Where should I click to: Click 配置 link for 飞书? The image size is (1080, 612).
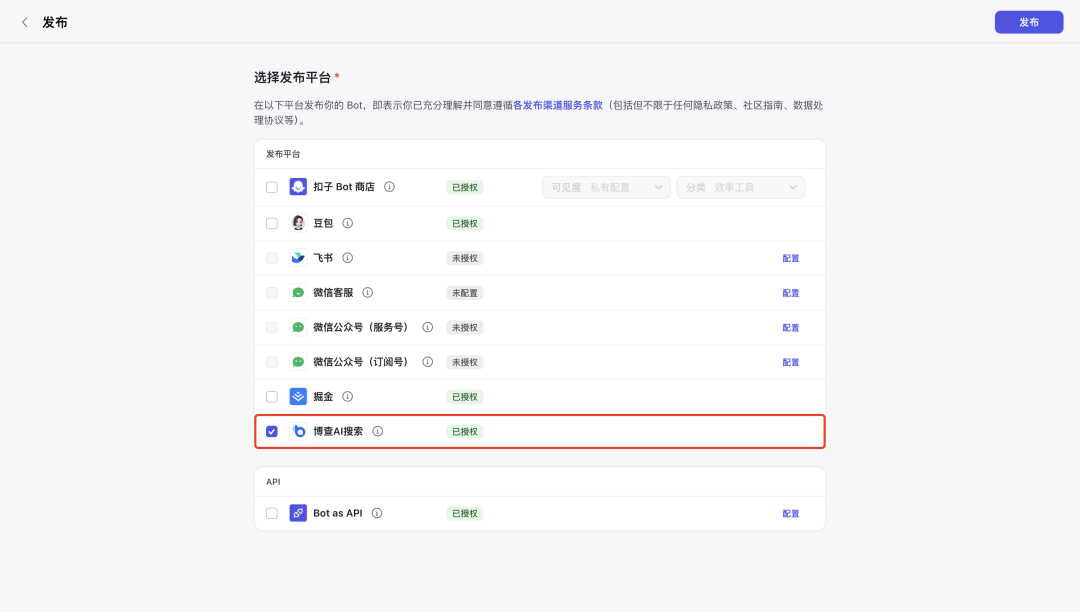[x=791, y=258]
